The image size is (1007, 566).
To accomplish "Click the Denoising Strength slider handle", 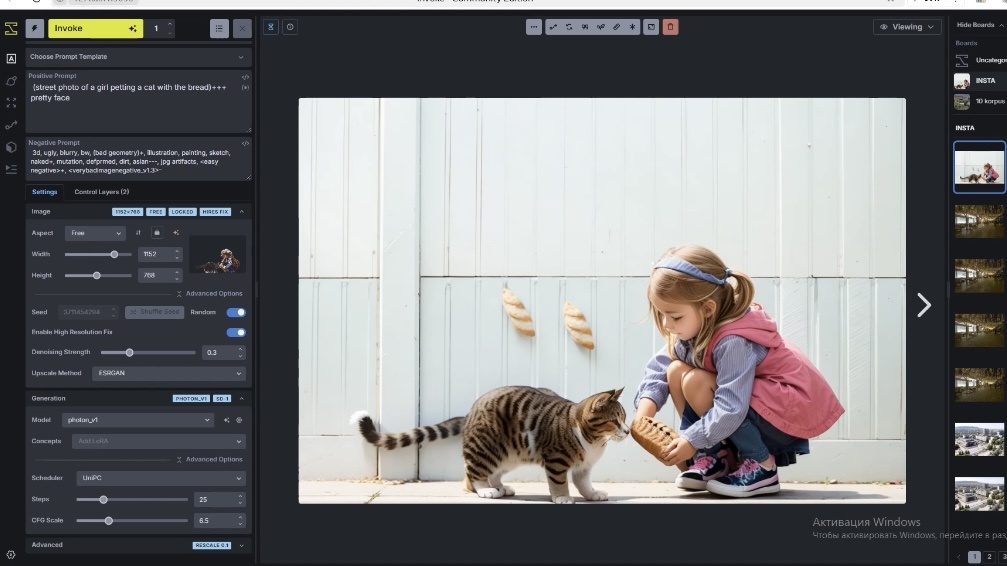I will coord(129,353).
